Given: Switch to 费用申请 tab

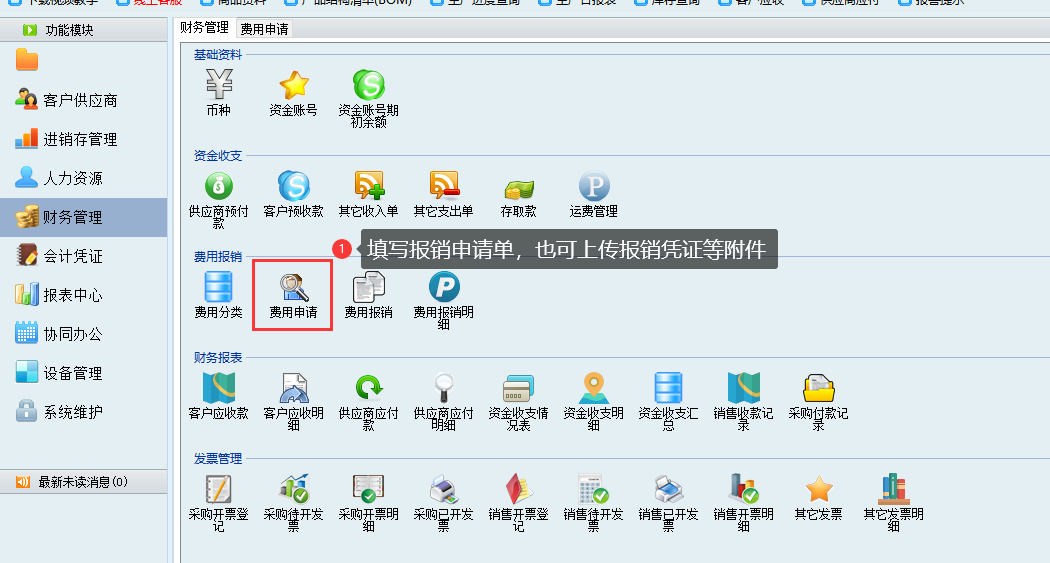Looking at the screenshot, I should click(x=264, y=29).
